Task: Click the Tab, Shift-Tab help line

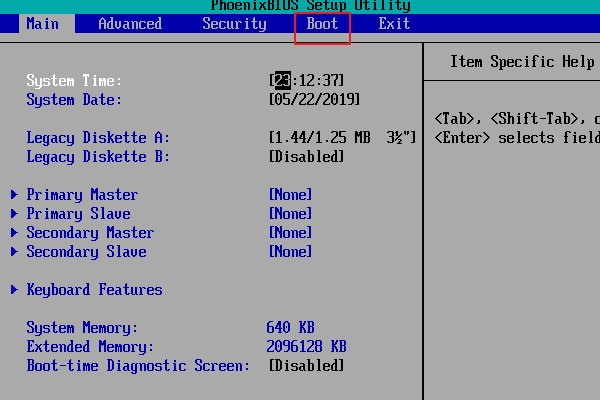Action: [x=517, y=119]
